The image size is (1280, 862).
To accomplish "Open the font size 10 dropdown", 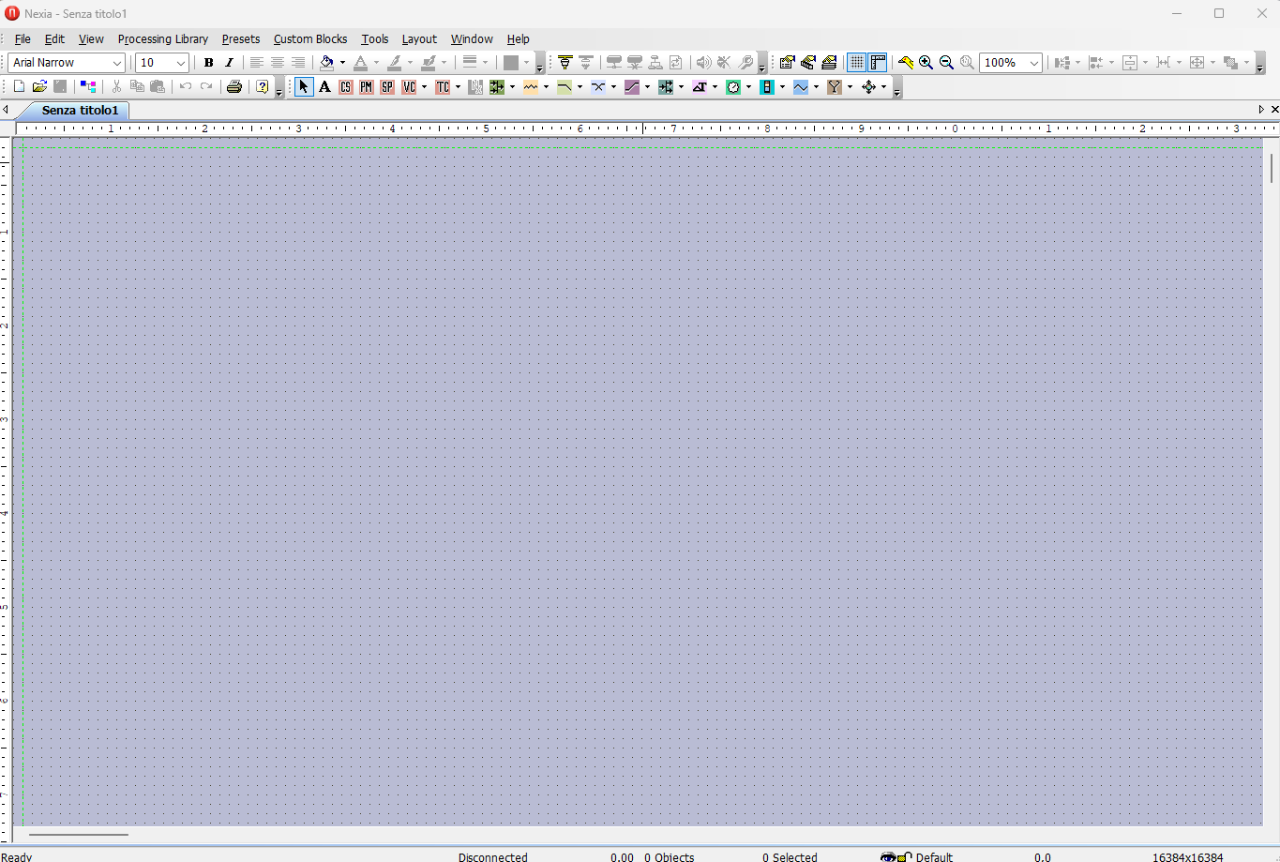I will (163, 62).
